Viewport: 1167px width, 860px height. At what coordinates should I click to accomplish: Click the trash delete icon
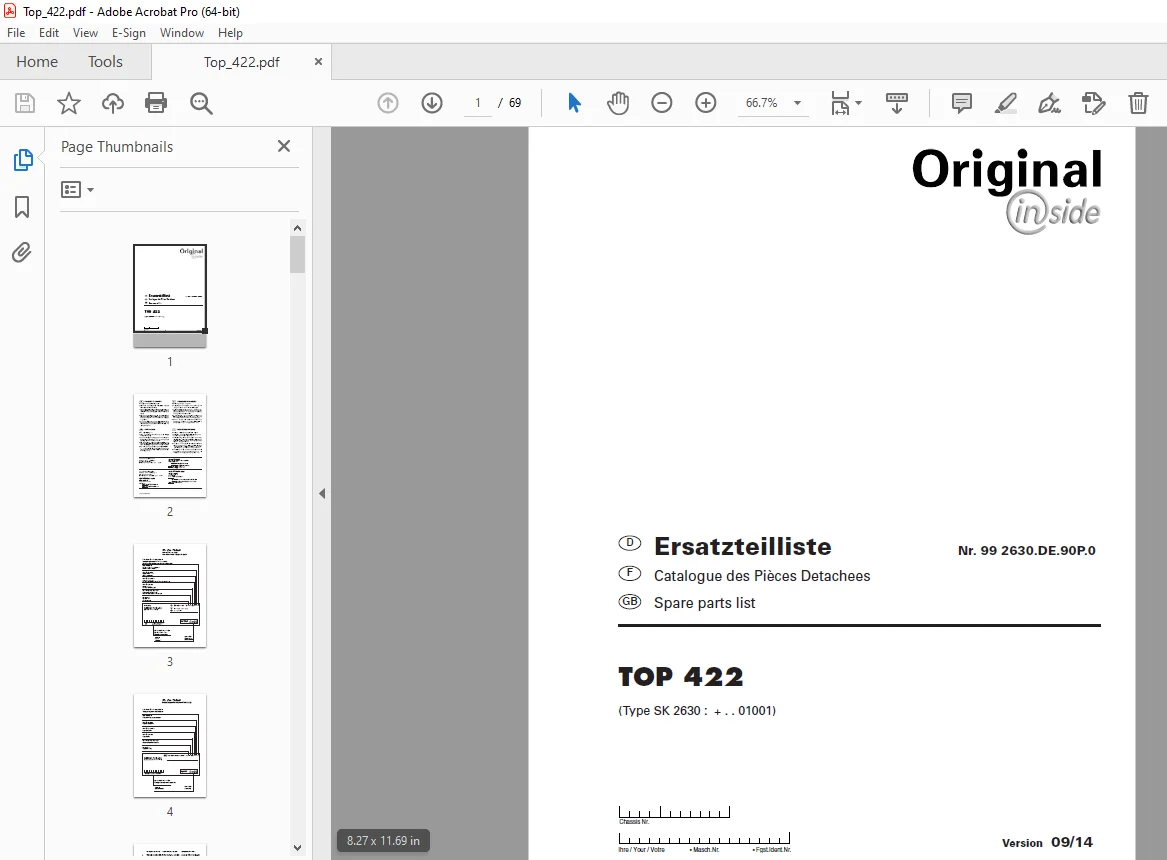point(1138,103)
